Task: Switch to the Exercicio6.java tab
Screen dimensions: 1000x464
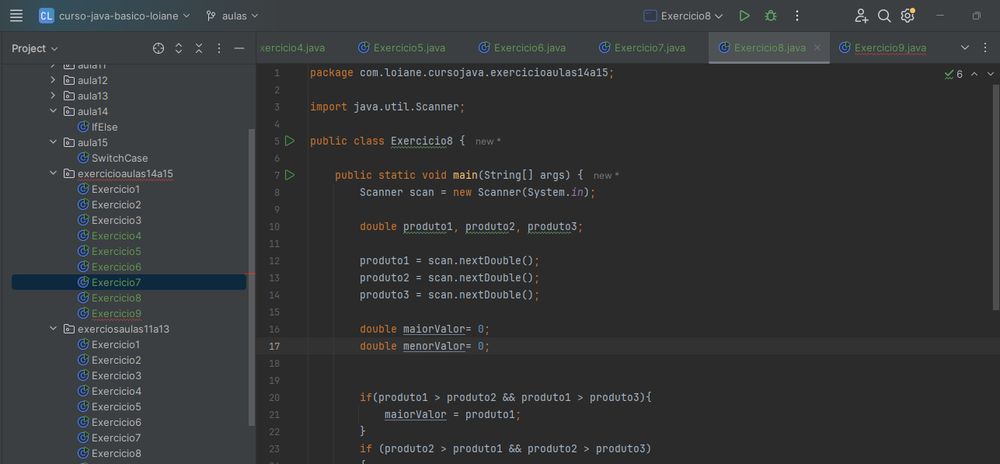Action: pyautogui.click(x=522, y=48)
